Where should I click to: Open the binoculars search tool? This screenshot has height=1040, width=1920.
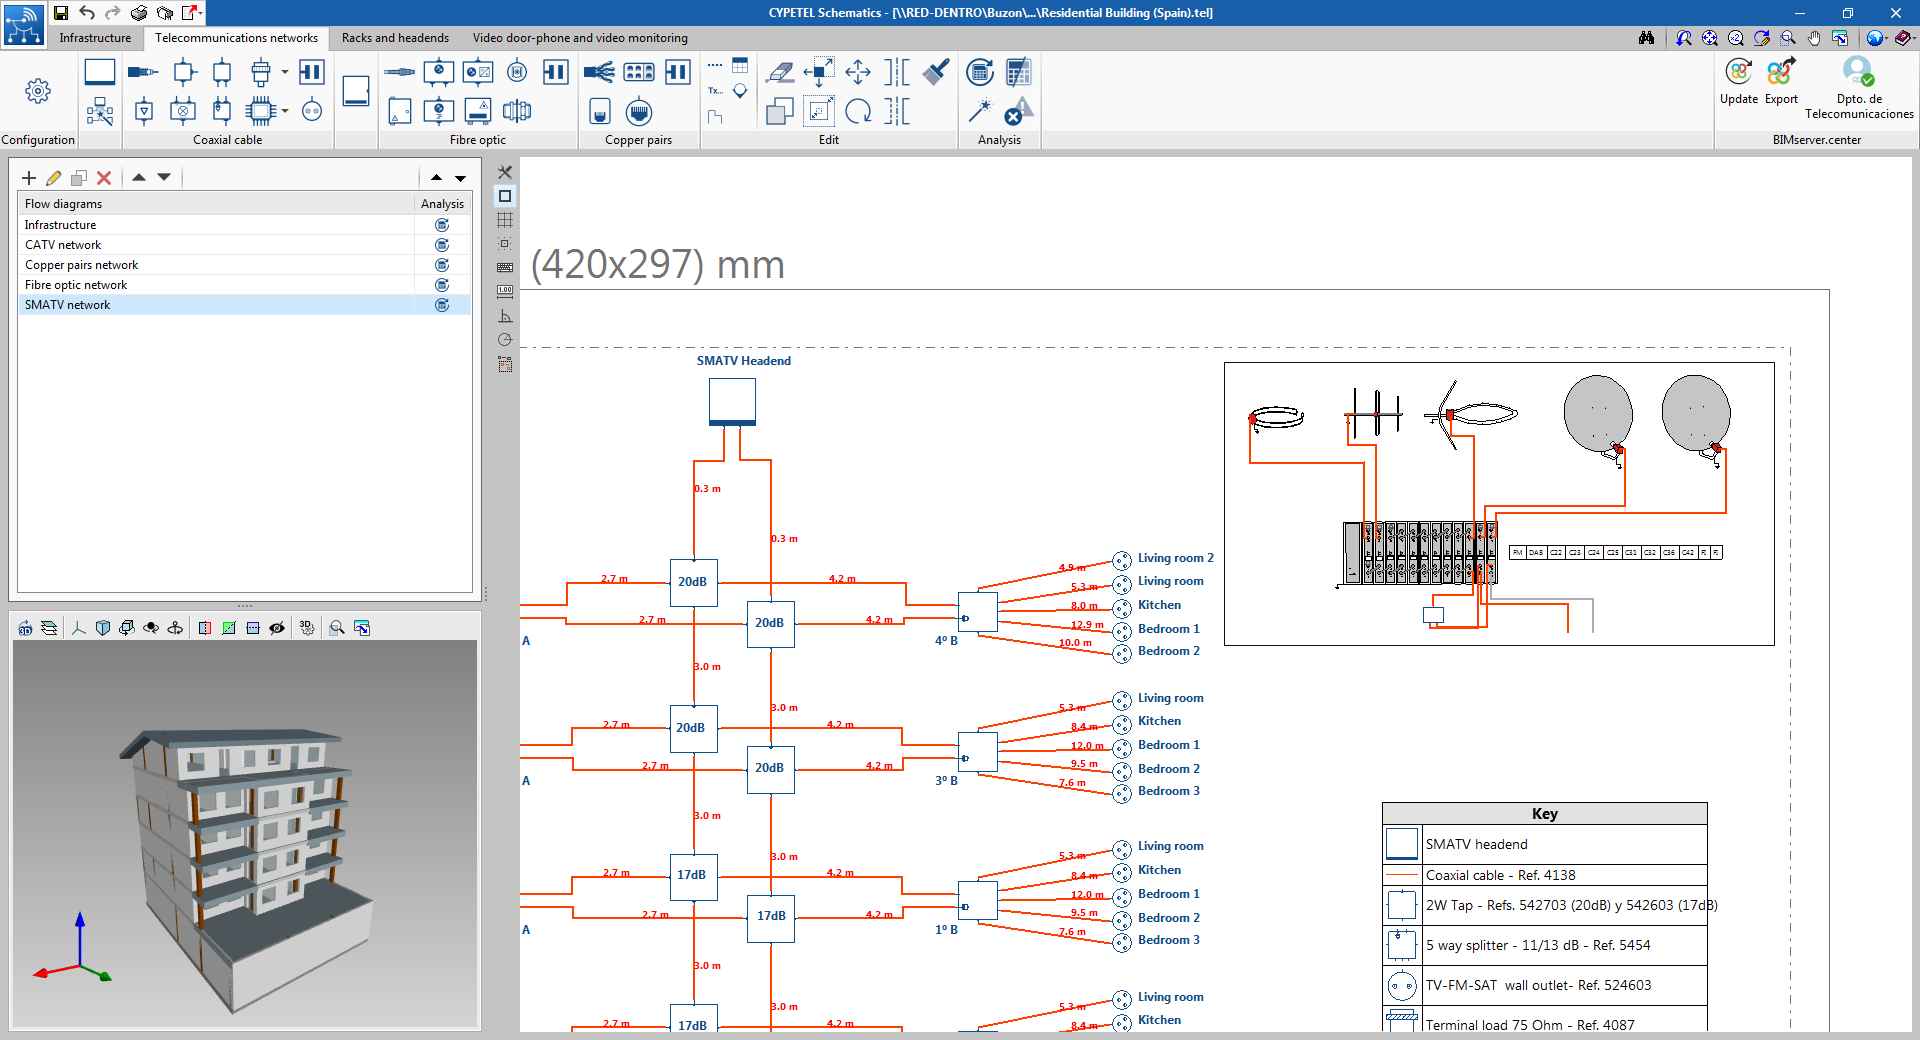click(1646, 38)
